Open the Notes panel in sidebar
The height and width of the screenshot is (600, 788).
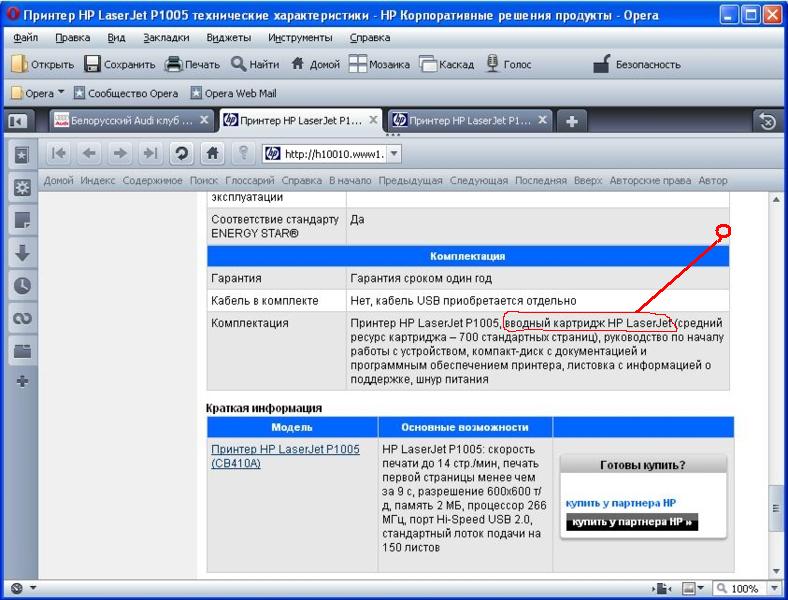point(22,220)
